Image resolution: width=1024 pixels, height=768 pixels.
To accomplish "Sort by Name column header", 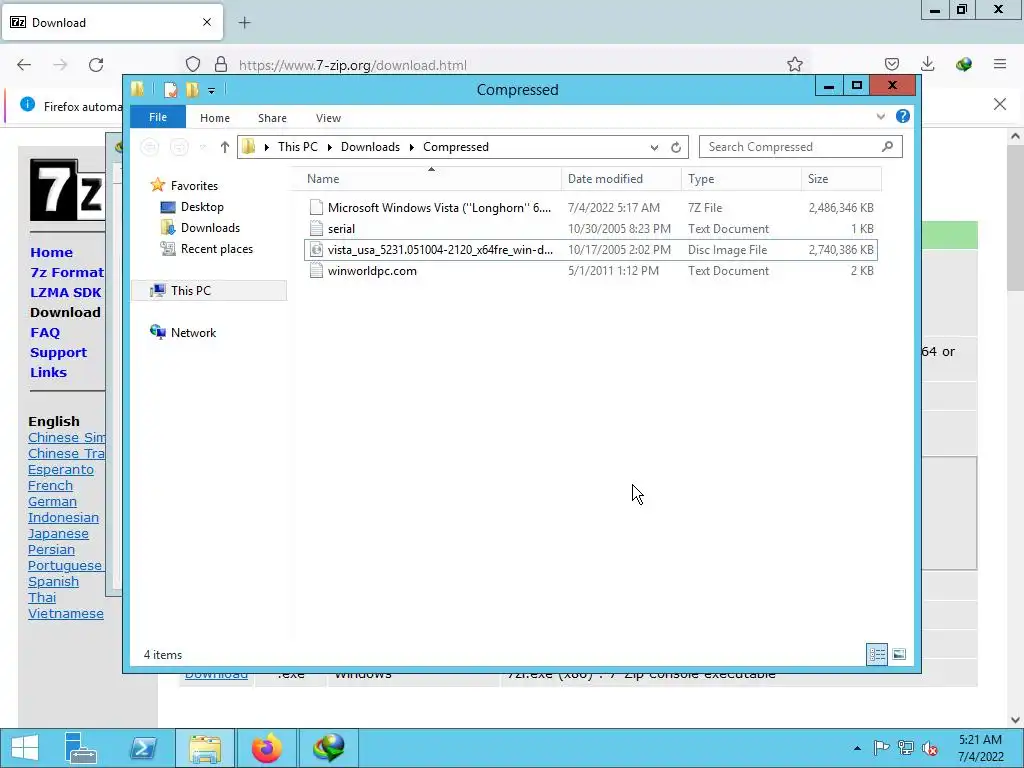I will pyautogui.click(x=431, y=179).
